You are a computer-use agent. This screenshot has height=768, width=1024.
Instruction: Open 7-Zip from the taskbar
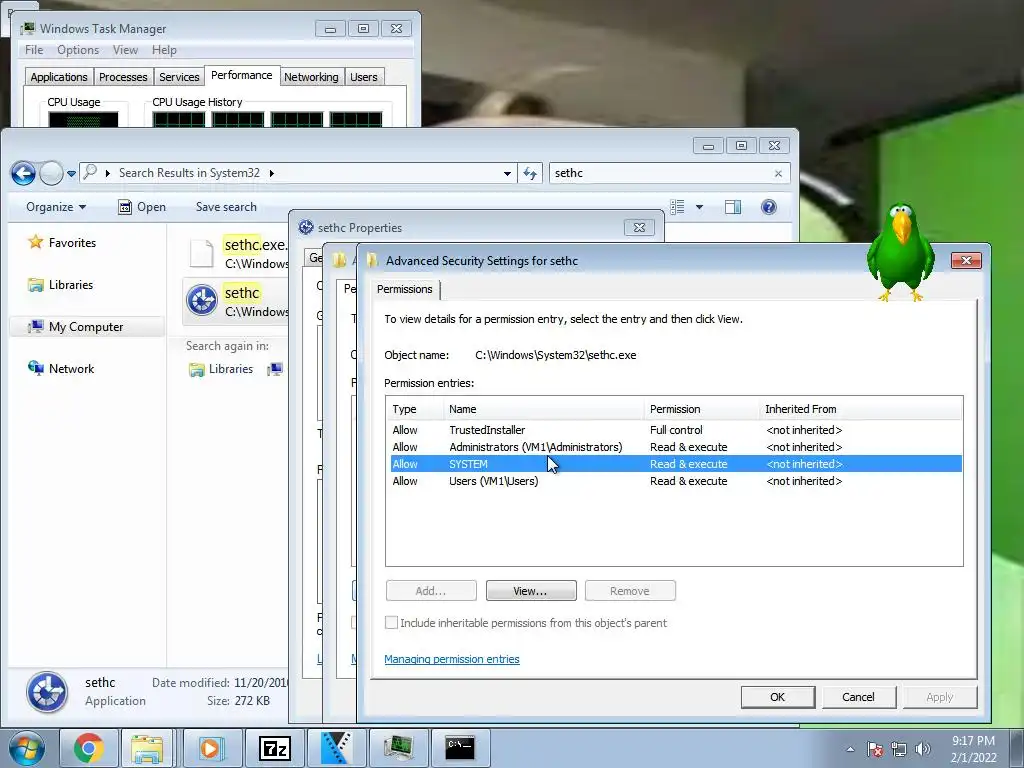274,748
